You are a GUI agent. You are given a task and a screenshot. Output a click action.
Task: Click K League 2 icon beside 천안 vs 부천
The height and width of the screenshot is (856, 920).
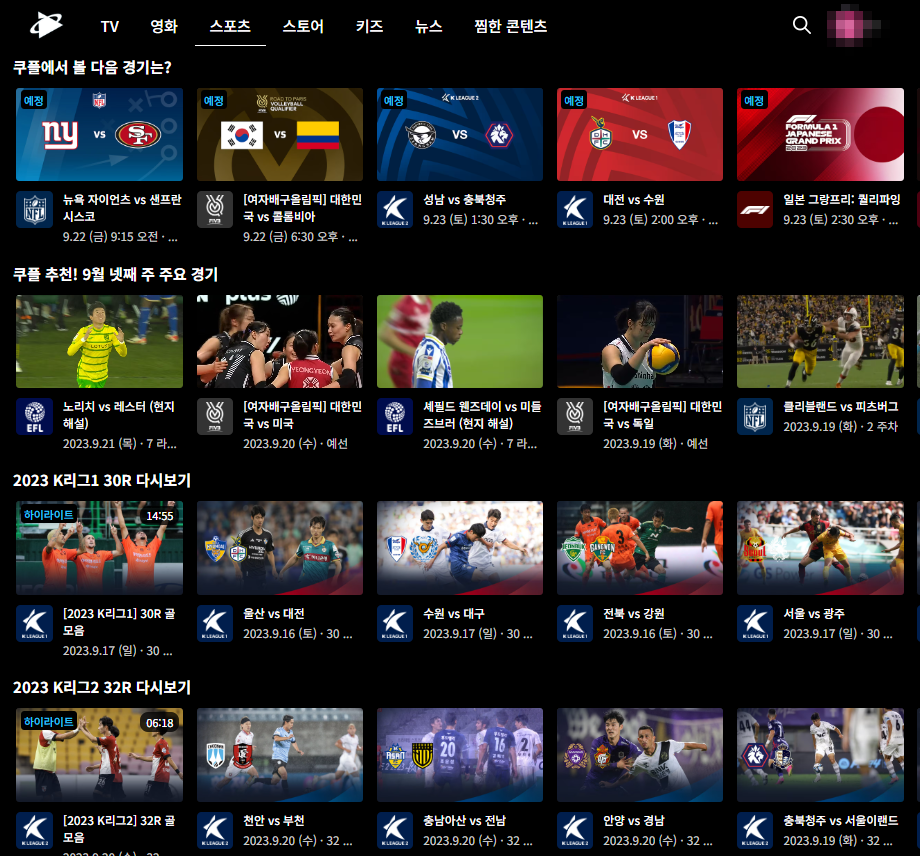[215, 831]
